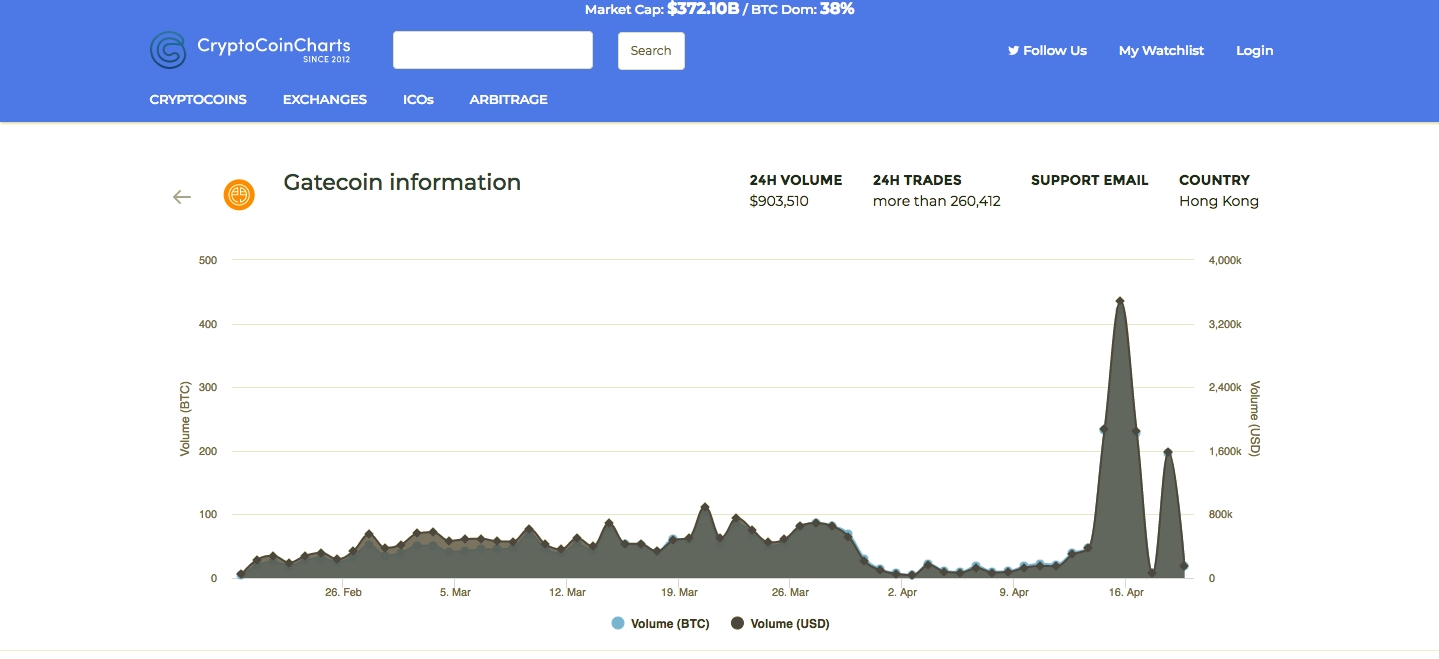Click the 16. Apr x-axis label

(x=1127, y=593)
